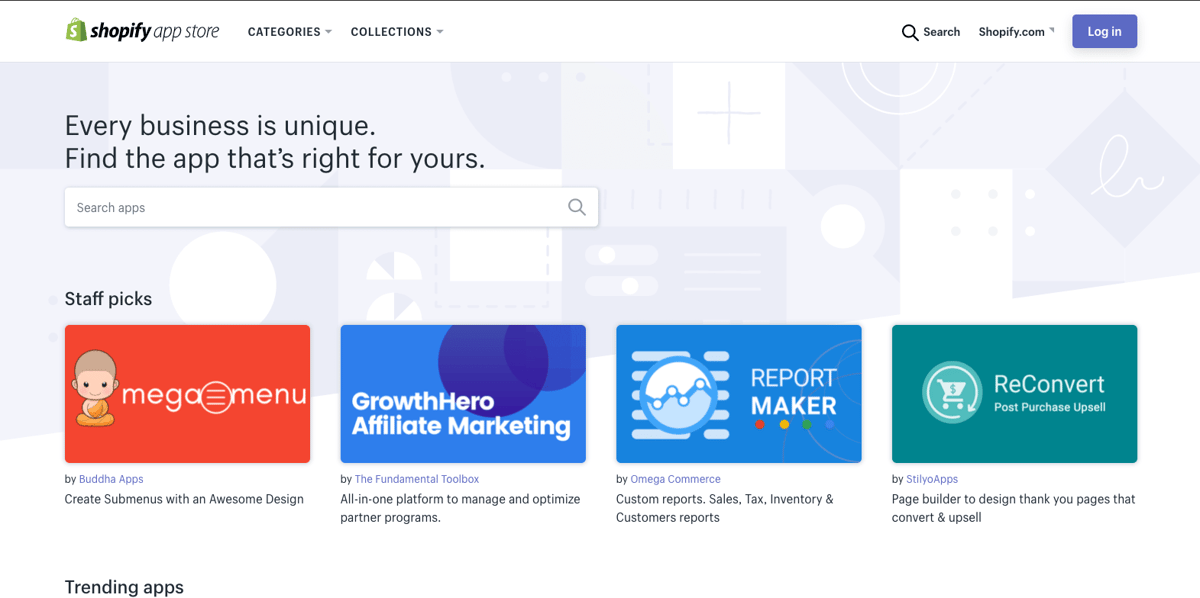The image size is (1200, 598).
Task: Open the Buddha Apps developer link
Action: click(x=111, y=479)
